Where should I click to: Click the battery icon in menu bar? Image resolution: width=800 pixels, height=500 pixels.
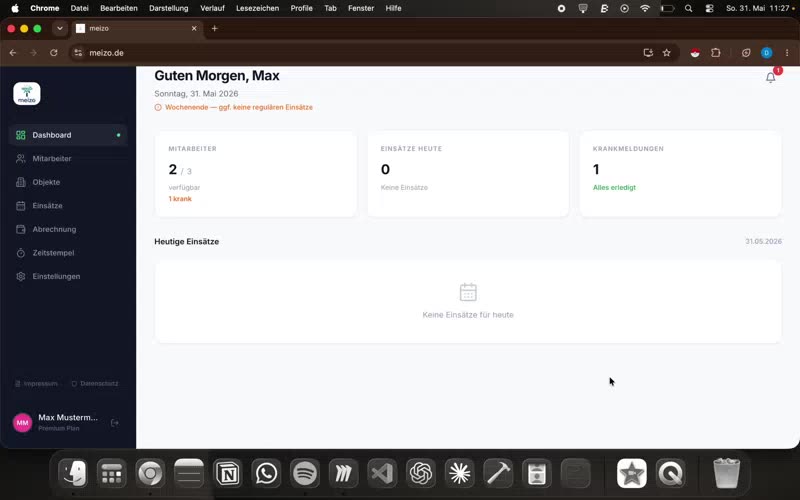(667, 8)
